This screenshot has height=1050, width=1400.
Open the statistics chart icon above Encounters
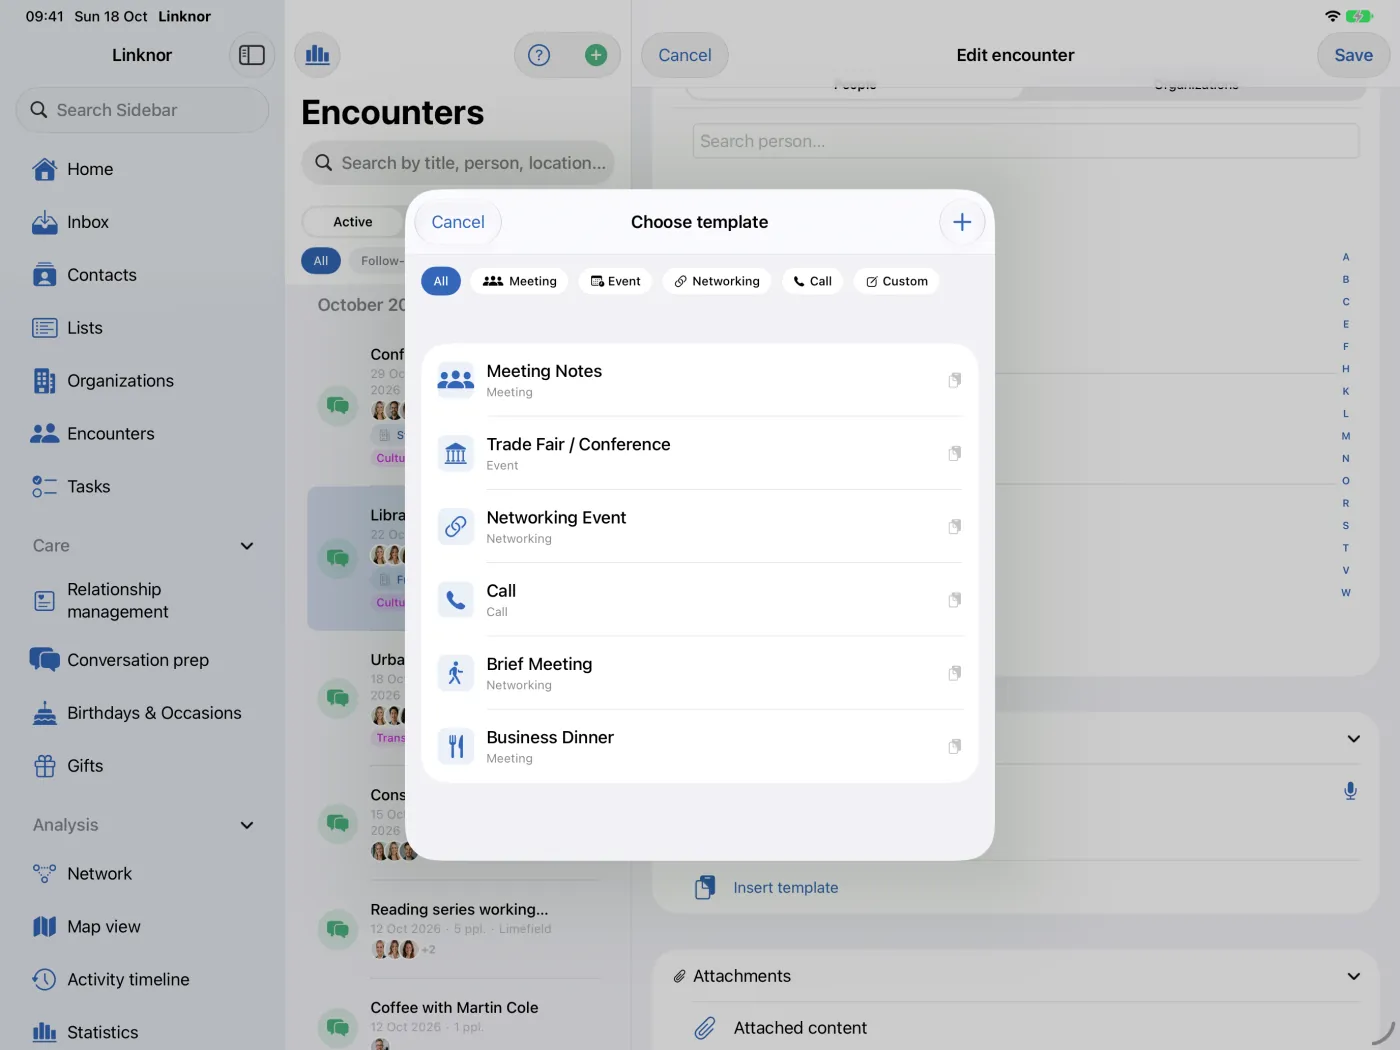pos(318,55)
